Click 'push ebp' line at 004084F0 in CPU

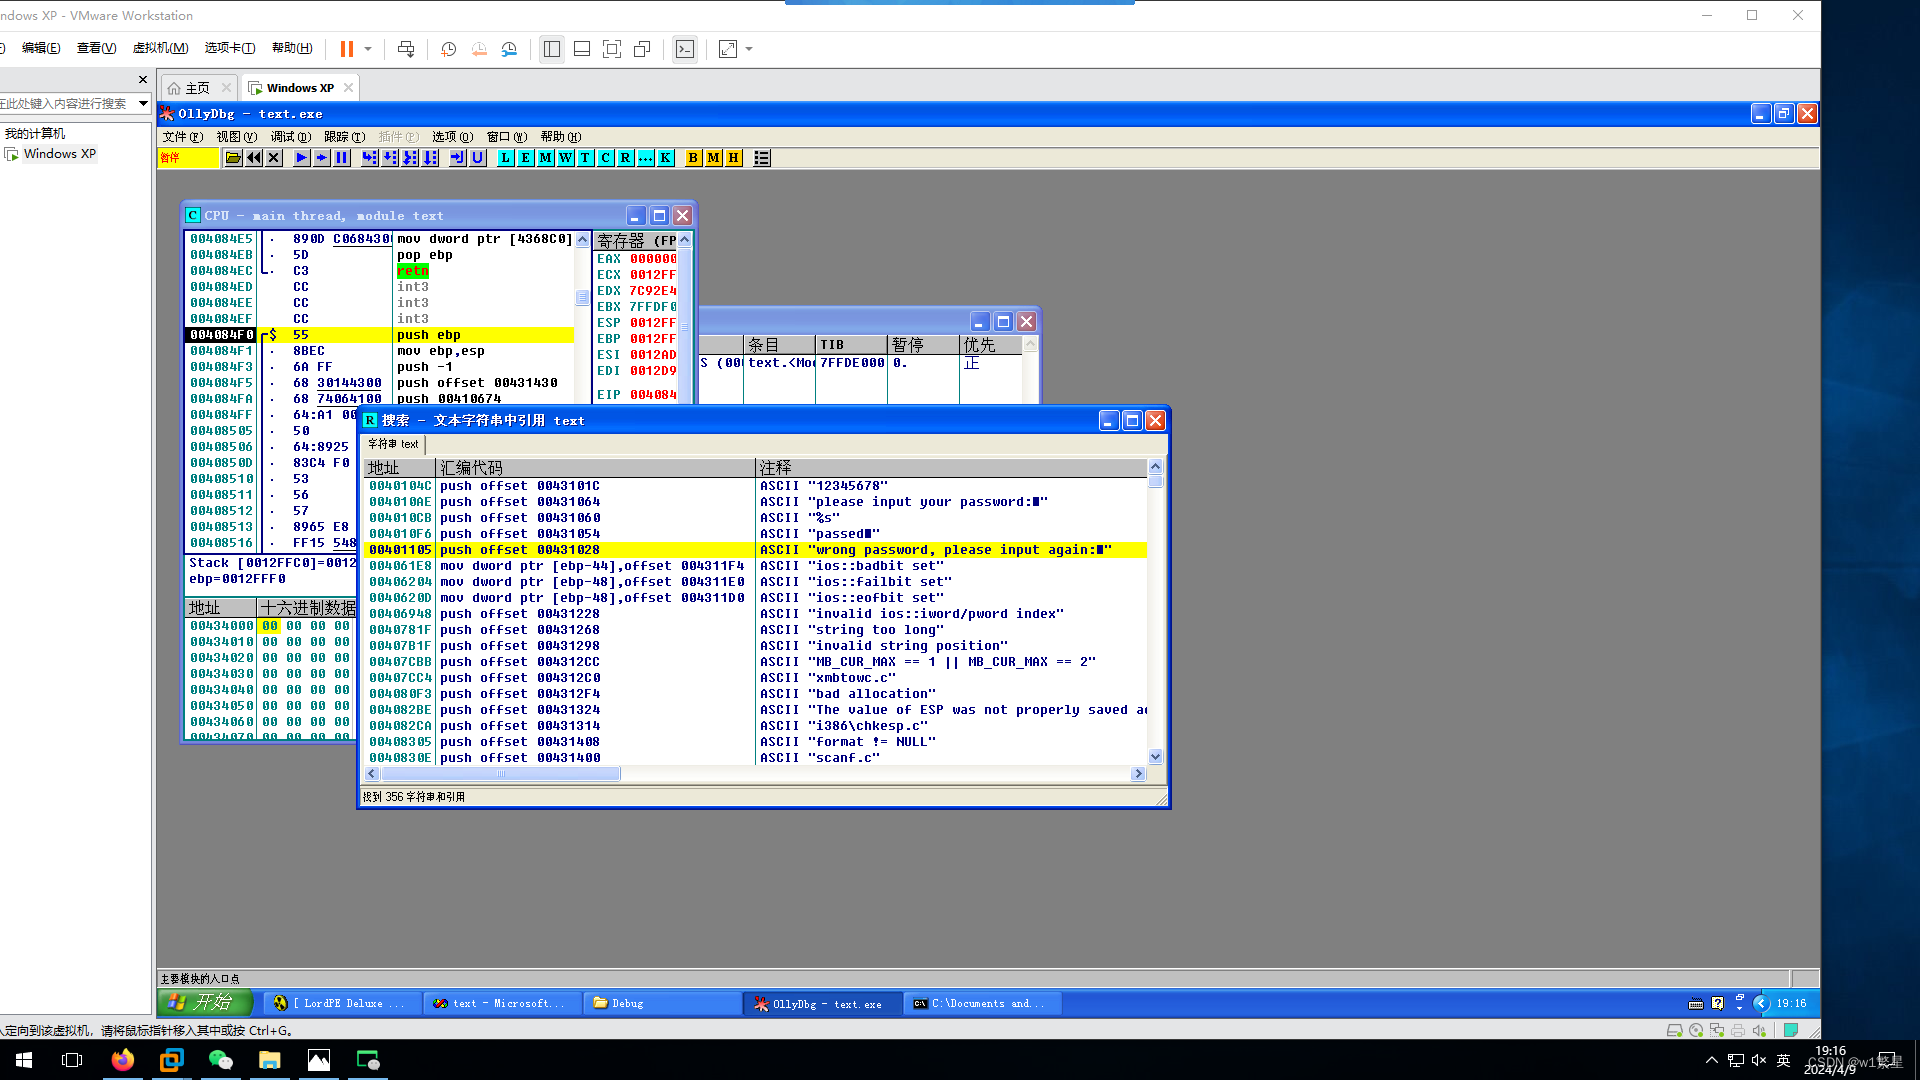[380, 335]
